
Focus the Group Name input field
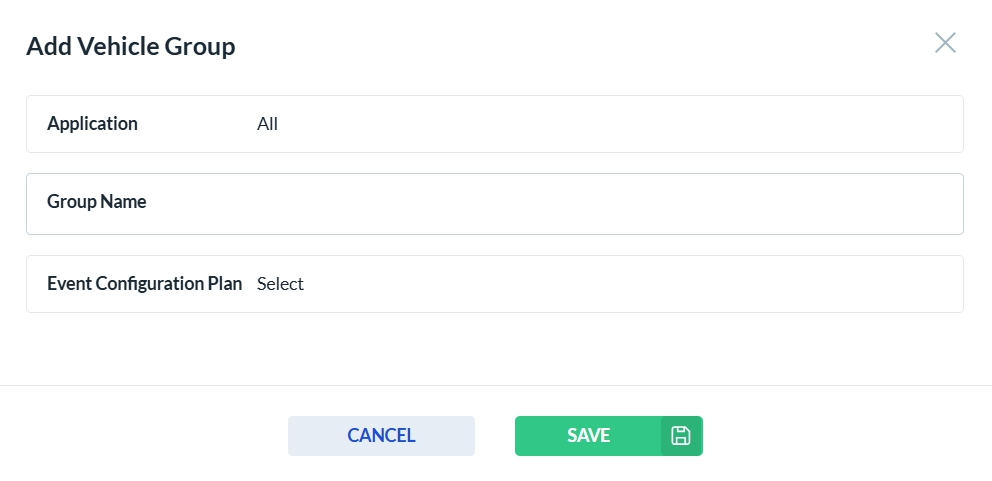[x=600, y=204]
